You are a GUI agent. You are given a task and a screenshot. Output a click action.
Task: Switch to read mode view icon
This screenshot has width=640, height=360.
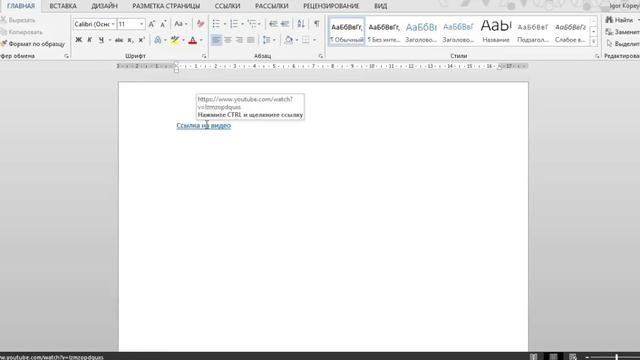pos(533,357)
